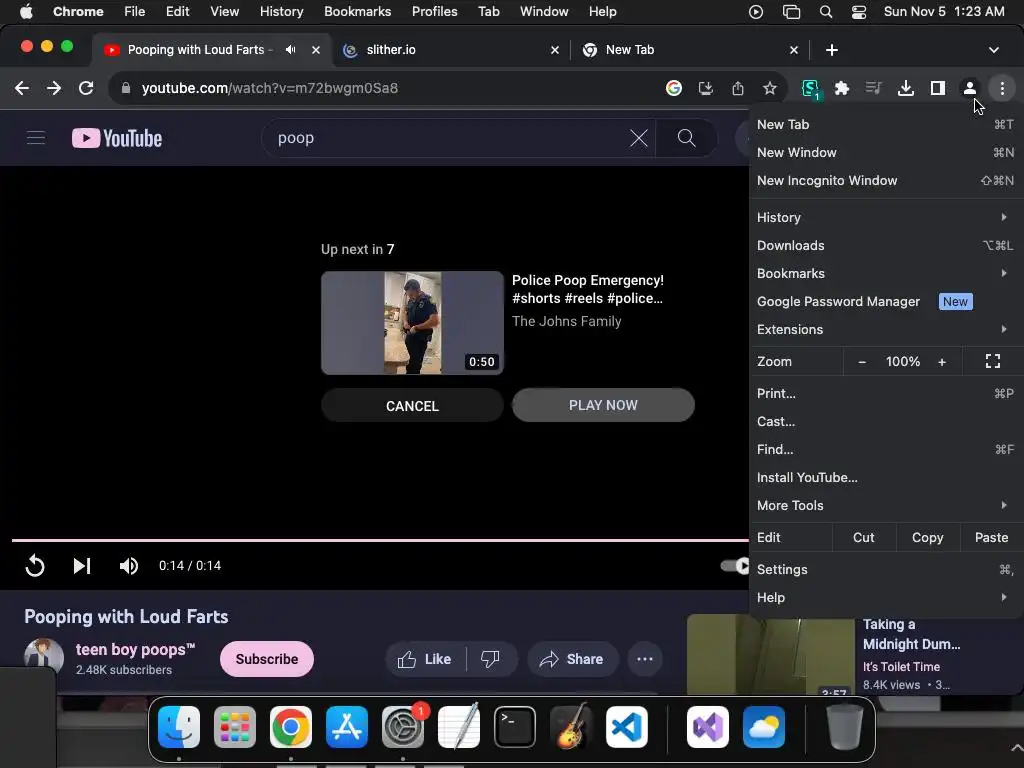Go back to previous page
The height and width of the screenshot is (768, 1024).
pos(22,88)
